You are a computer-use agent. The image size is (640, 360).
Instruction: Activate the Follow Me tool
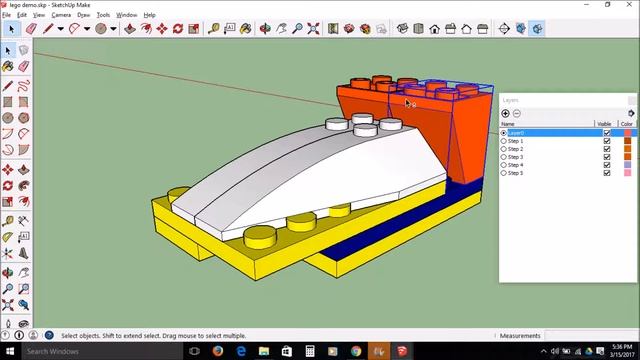click(24, 185)
